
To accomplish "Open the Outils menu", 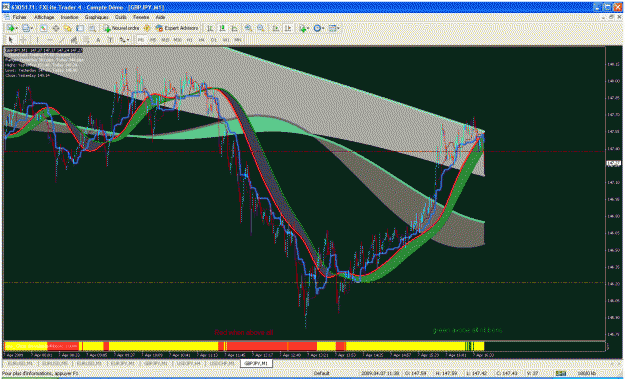I will click(x=121, y=17).
